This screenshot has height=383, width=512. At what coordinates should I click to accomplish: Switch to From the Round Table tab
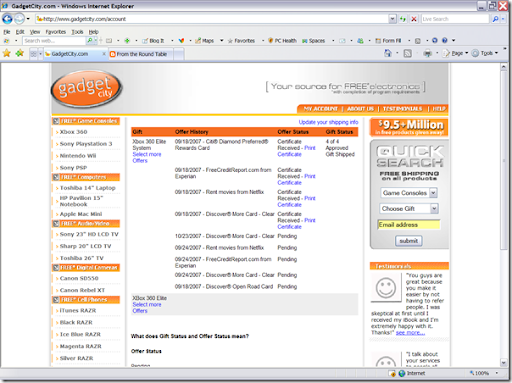141,54
